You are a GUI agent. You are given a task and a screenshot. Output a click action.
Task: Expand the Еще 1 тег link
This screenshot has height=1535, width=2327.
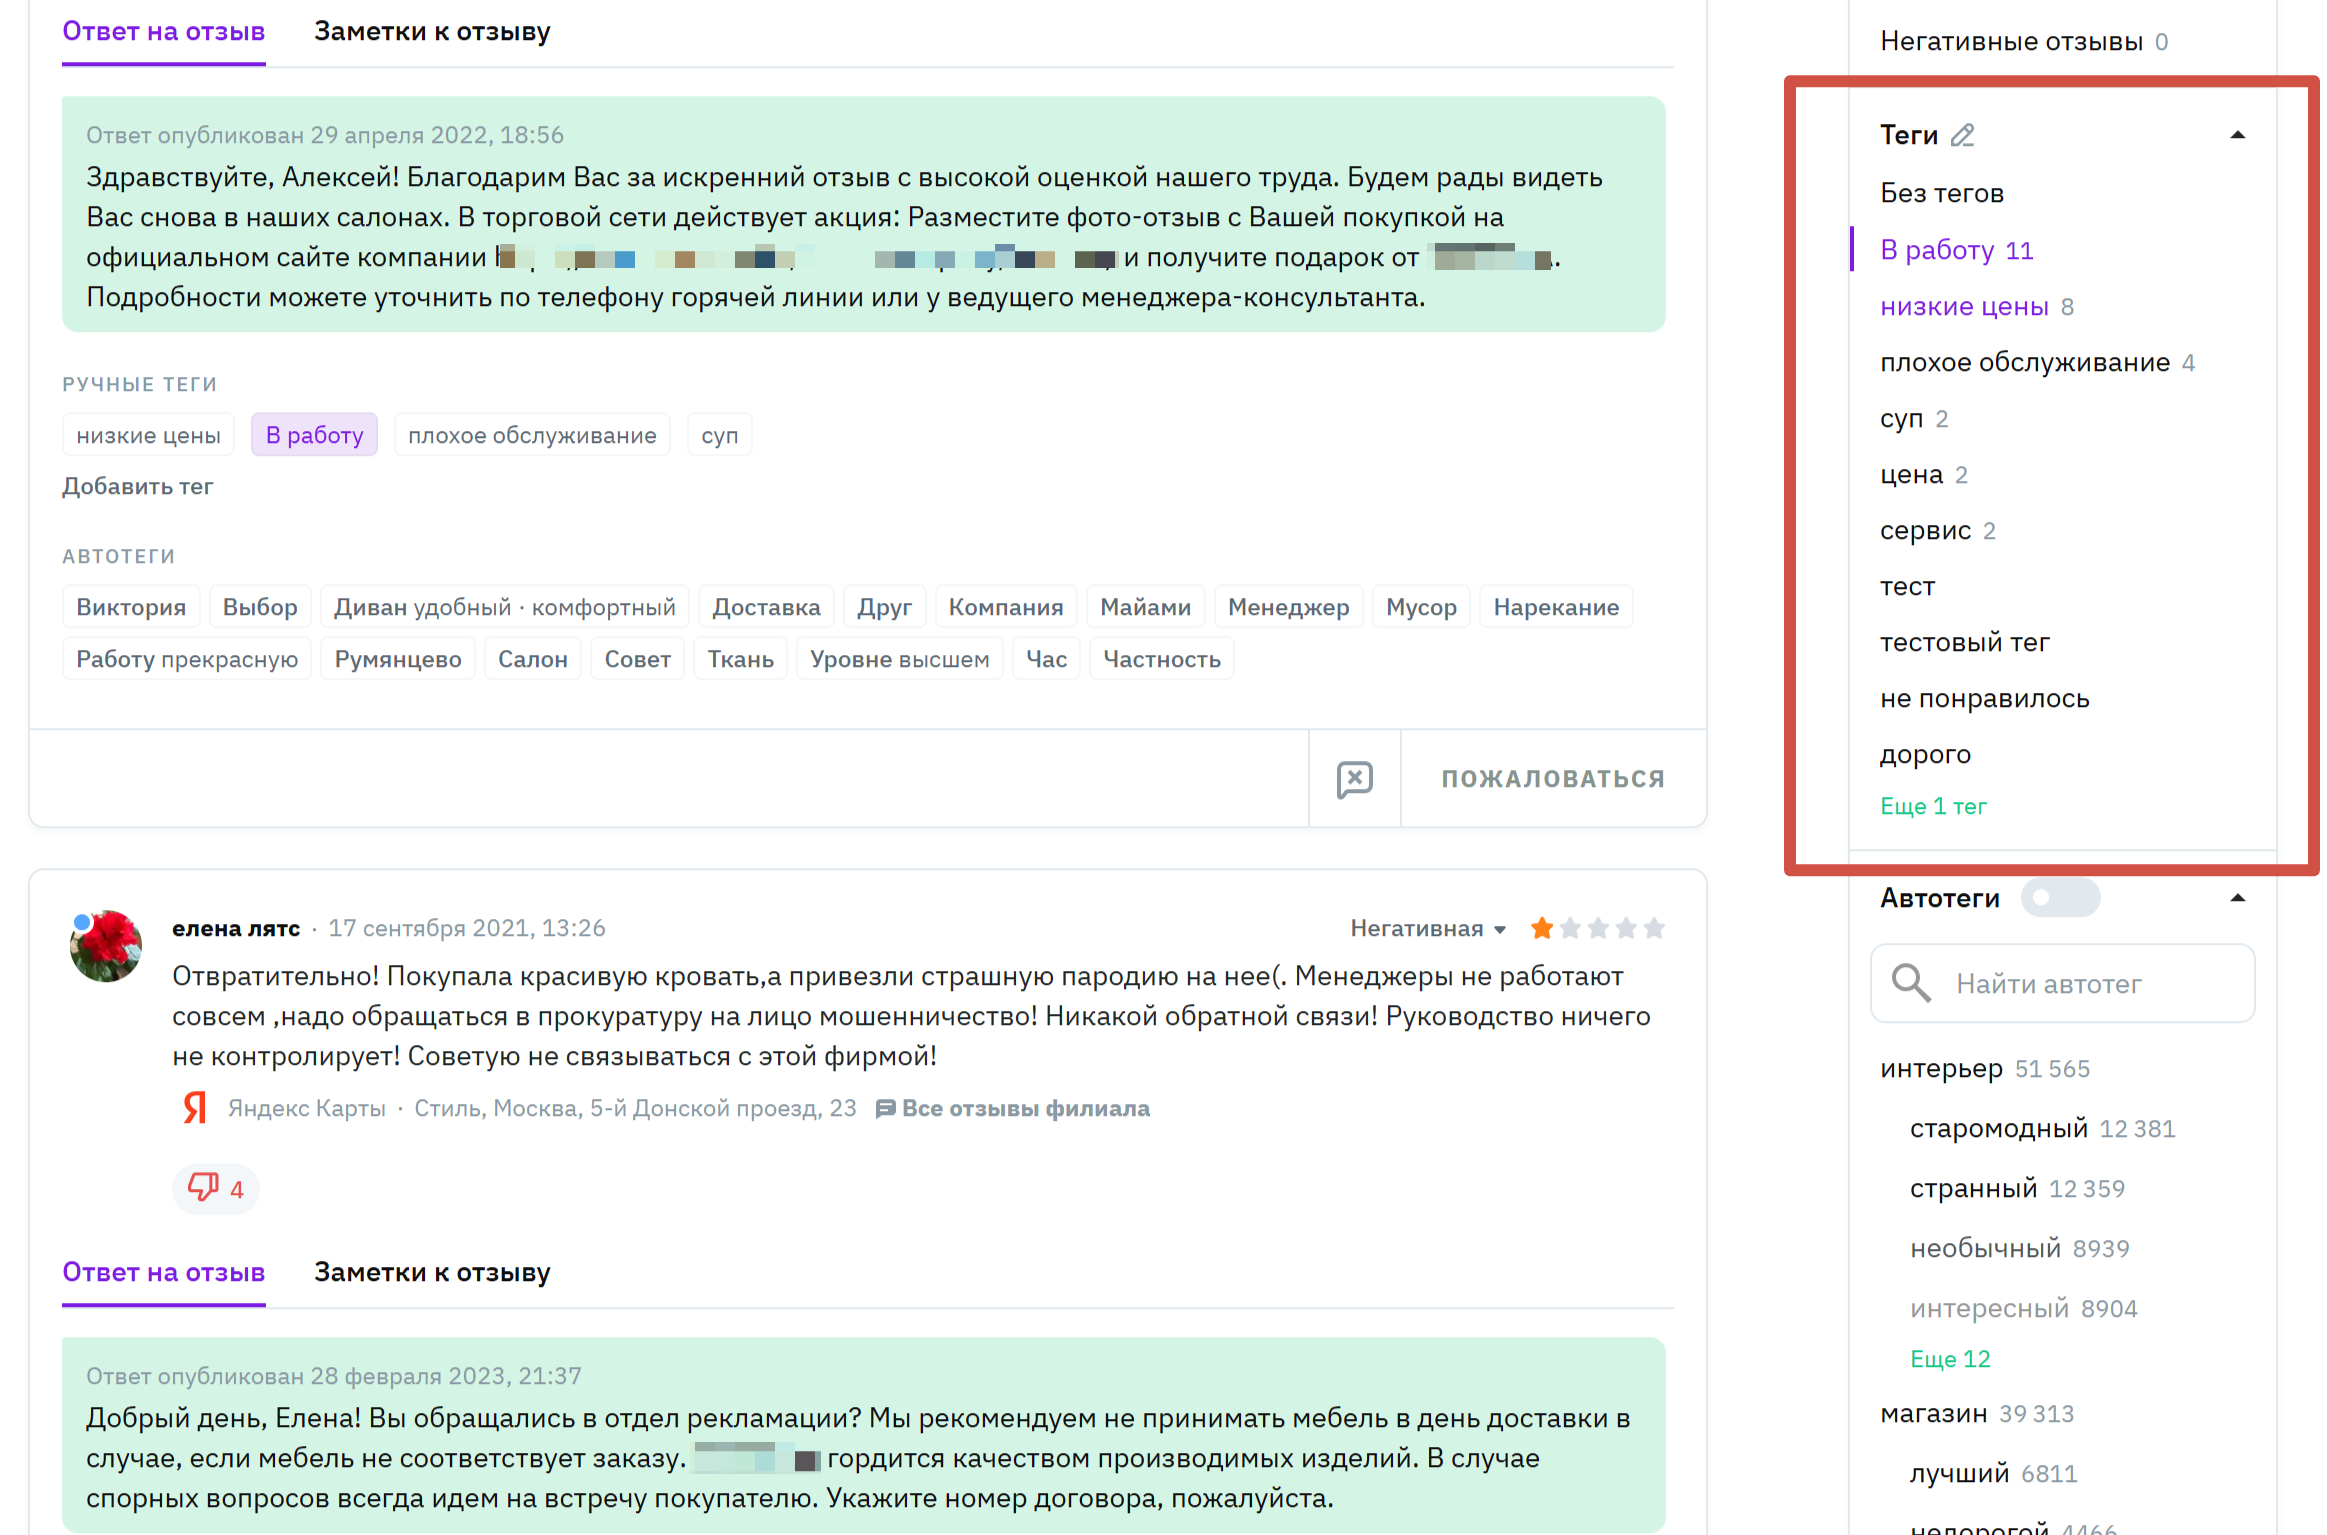(x=1932, y=806)
